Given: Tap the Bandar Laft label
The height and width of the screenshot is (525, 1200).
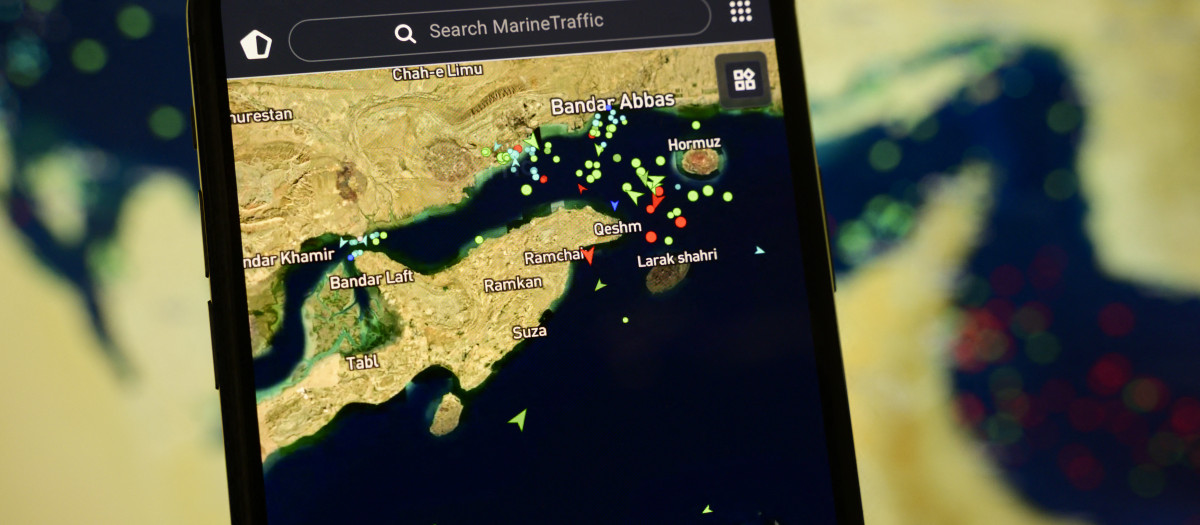Looking at the screenshot, I should [370, 282].
